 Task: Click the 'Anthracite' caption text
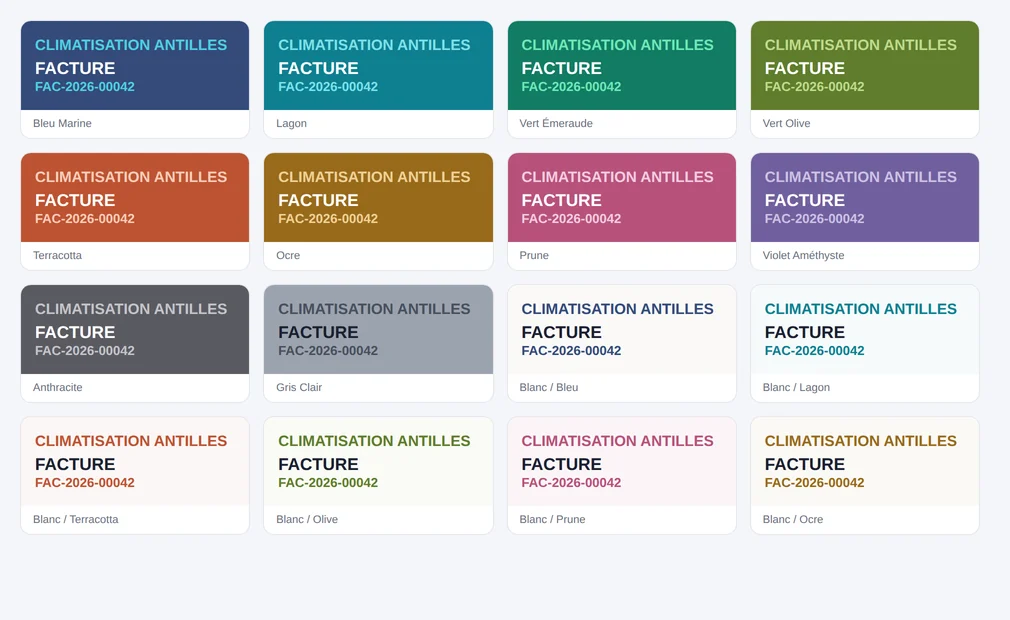click(58, 388)
